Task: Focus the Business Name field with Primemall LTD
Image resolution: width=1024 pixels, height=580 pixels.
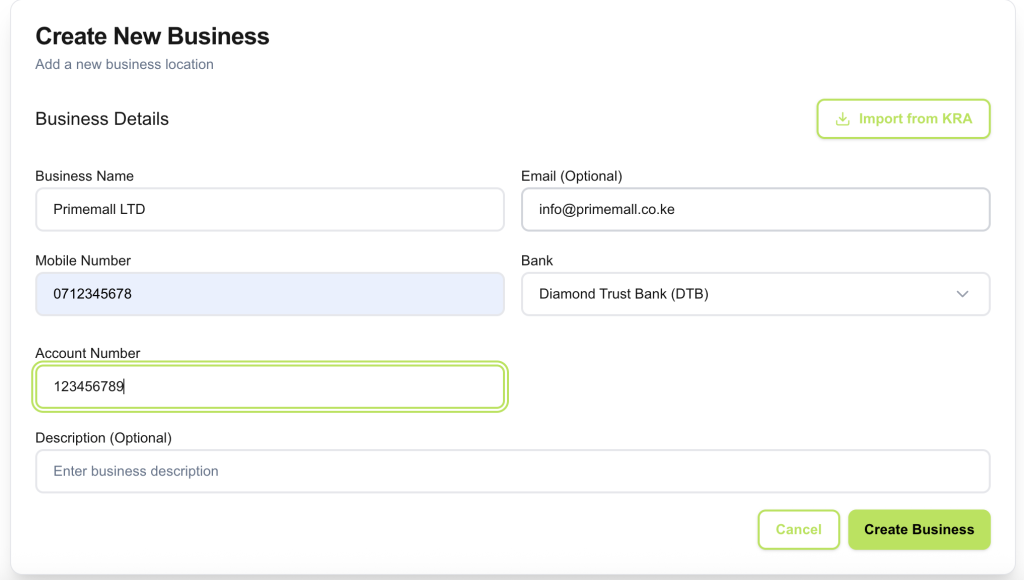Action: pos(270,210)
